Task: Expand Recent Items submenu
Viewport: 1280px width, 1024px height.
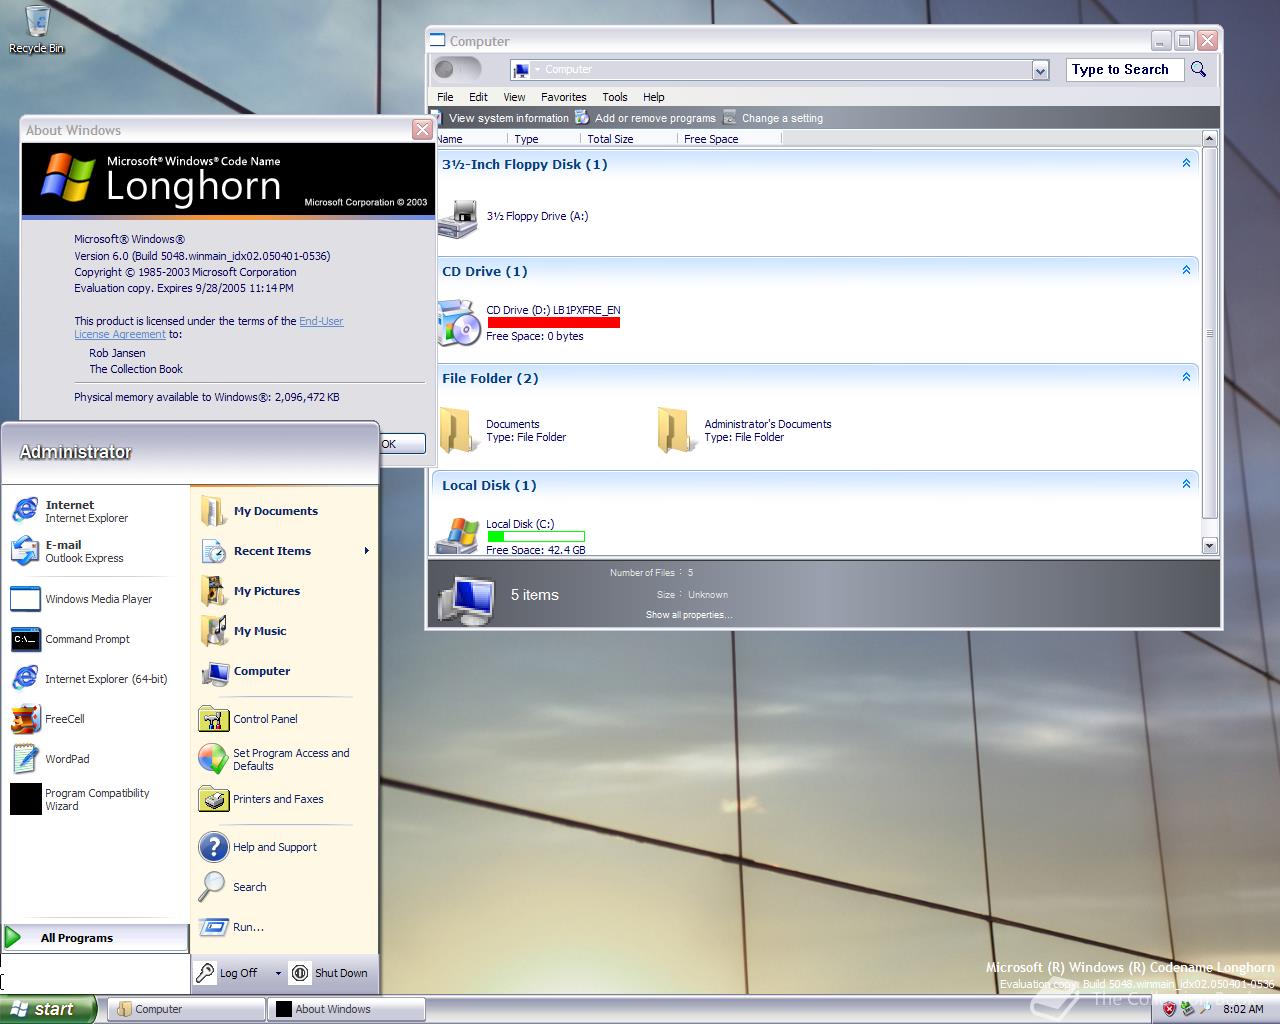Action: (366, 551)
